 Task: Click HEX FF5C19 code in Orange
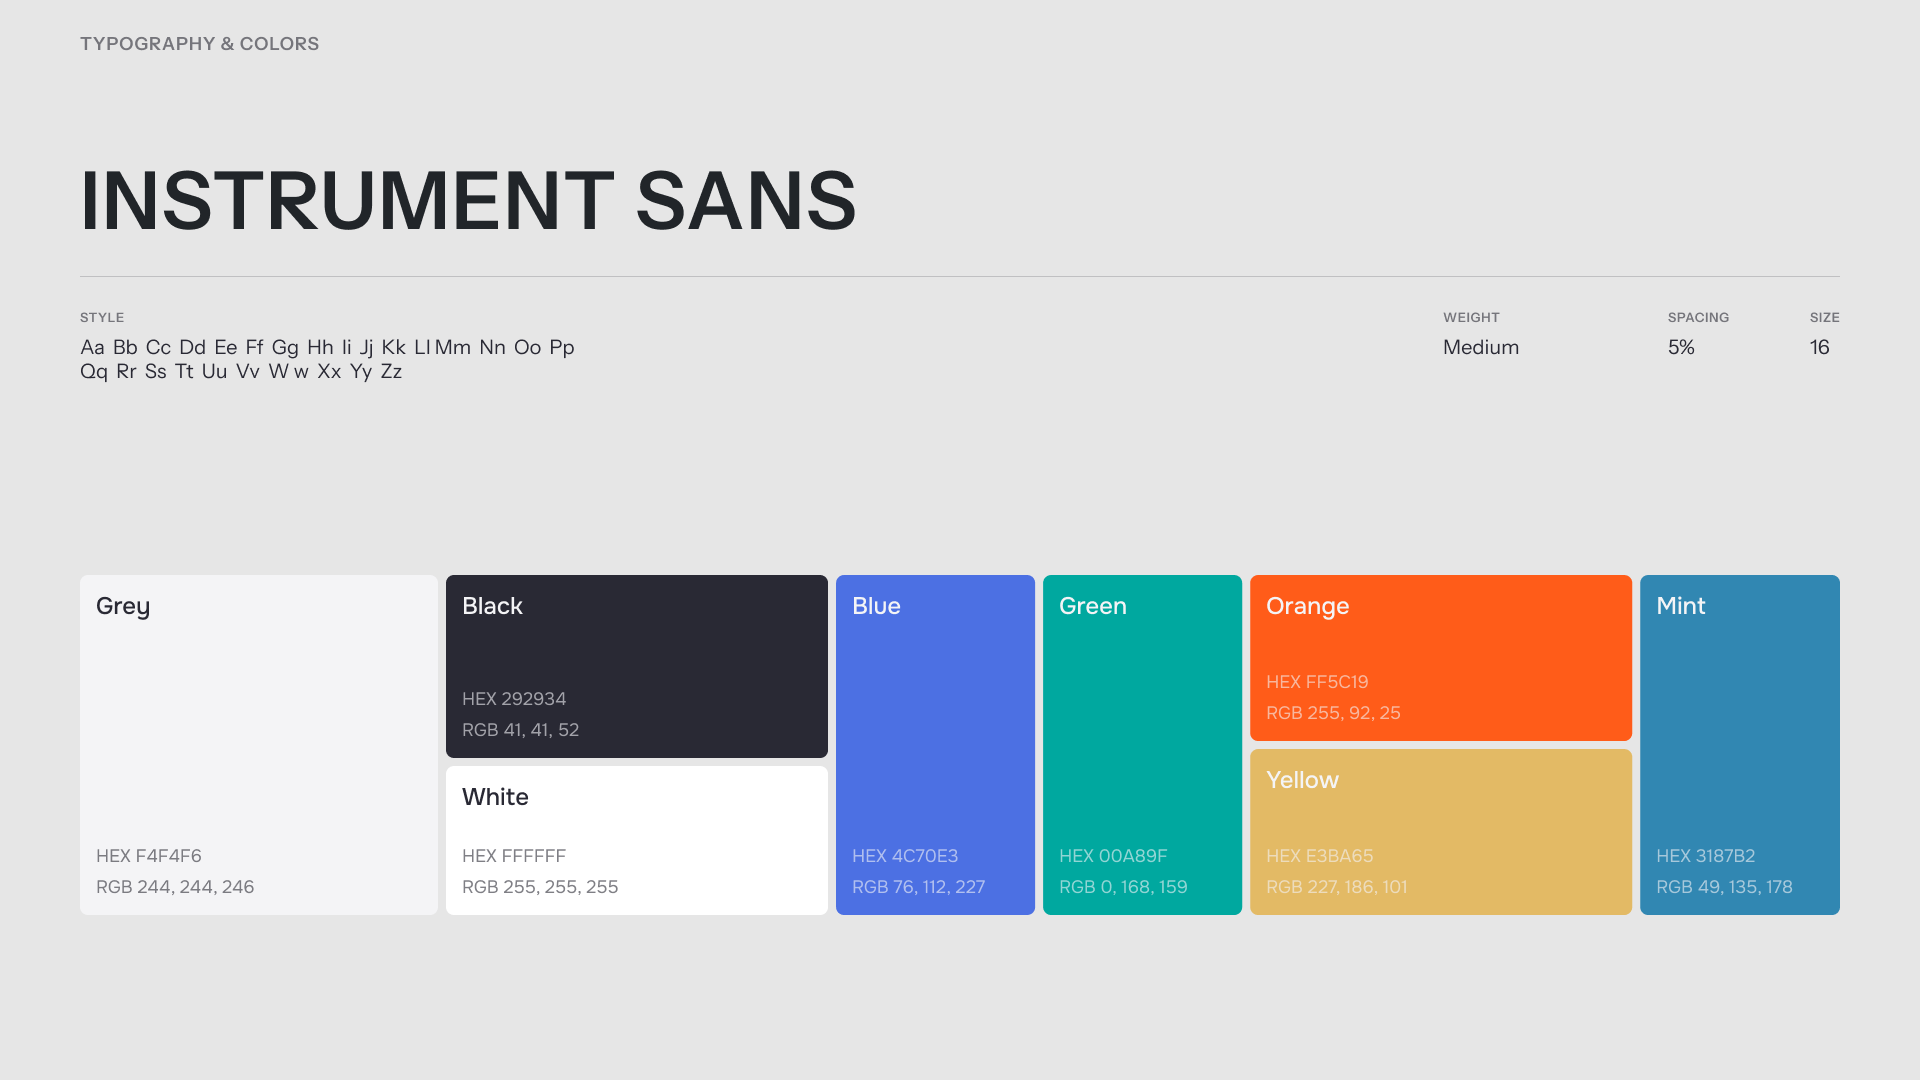click(x=1317, y=682)
